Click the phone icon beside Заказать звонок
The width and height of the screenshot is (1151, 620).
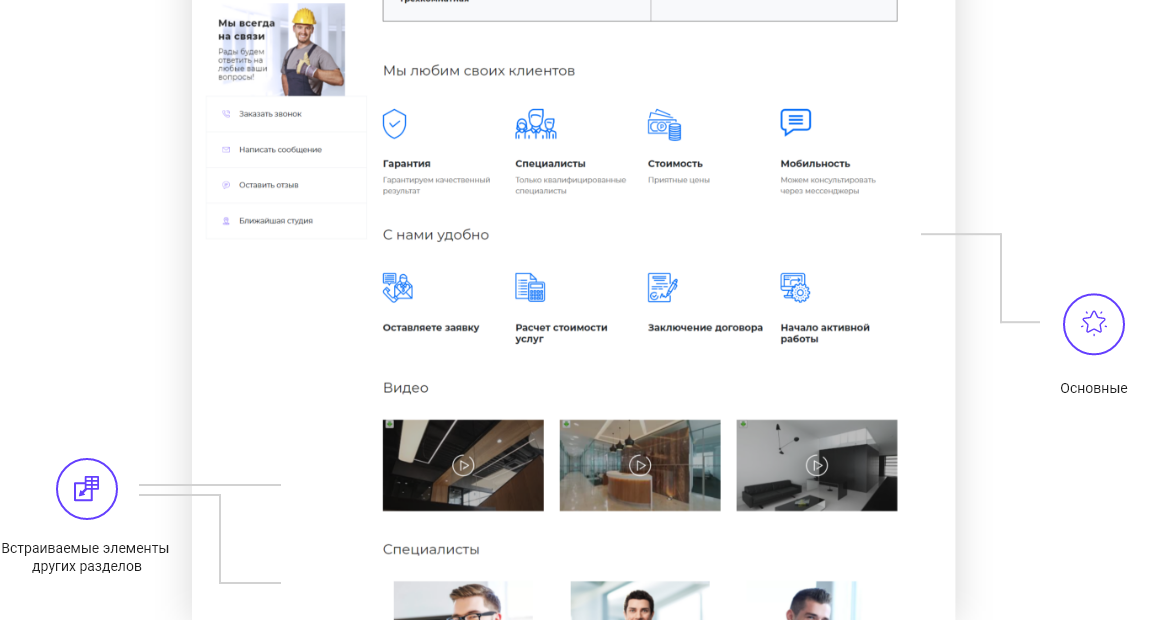(226, 114)
